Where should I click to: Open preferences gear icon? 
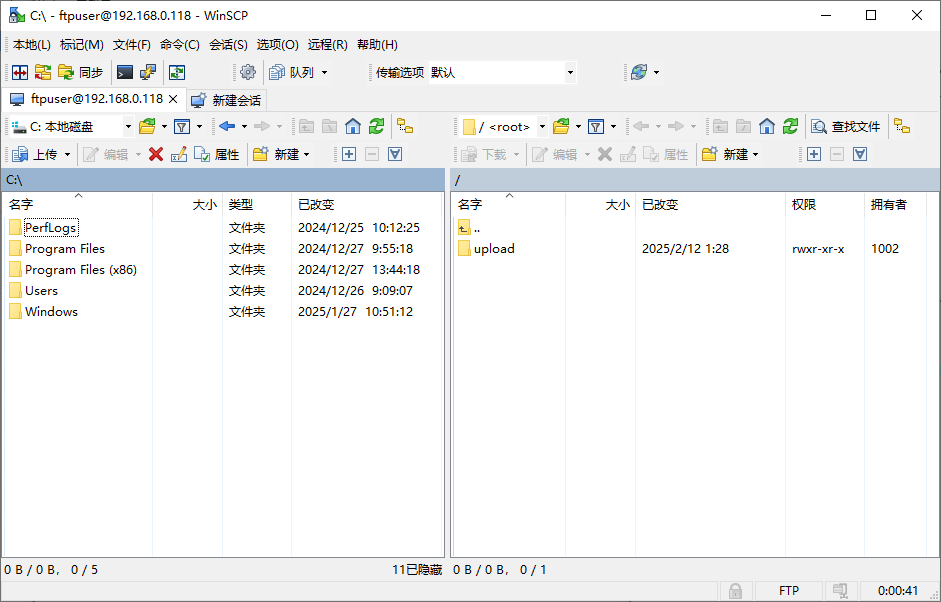248,73
